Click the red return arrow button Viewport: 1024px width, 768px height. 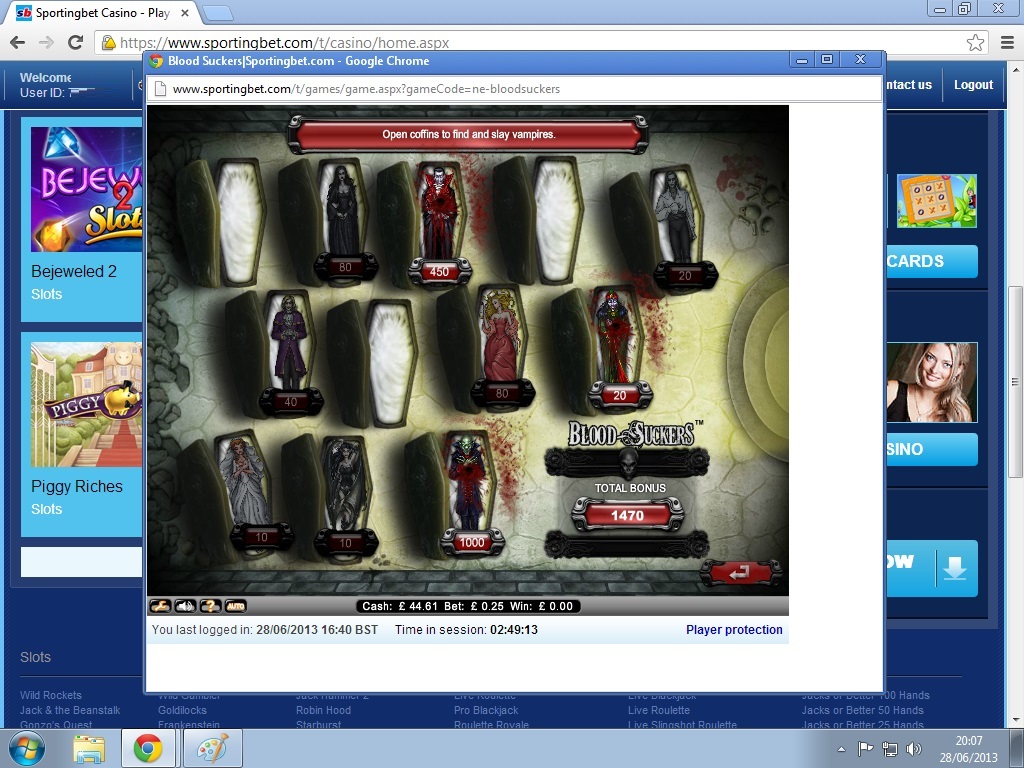[x=740, y=573]
